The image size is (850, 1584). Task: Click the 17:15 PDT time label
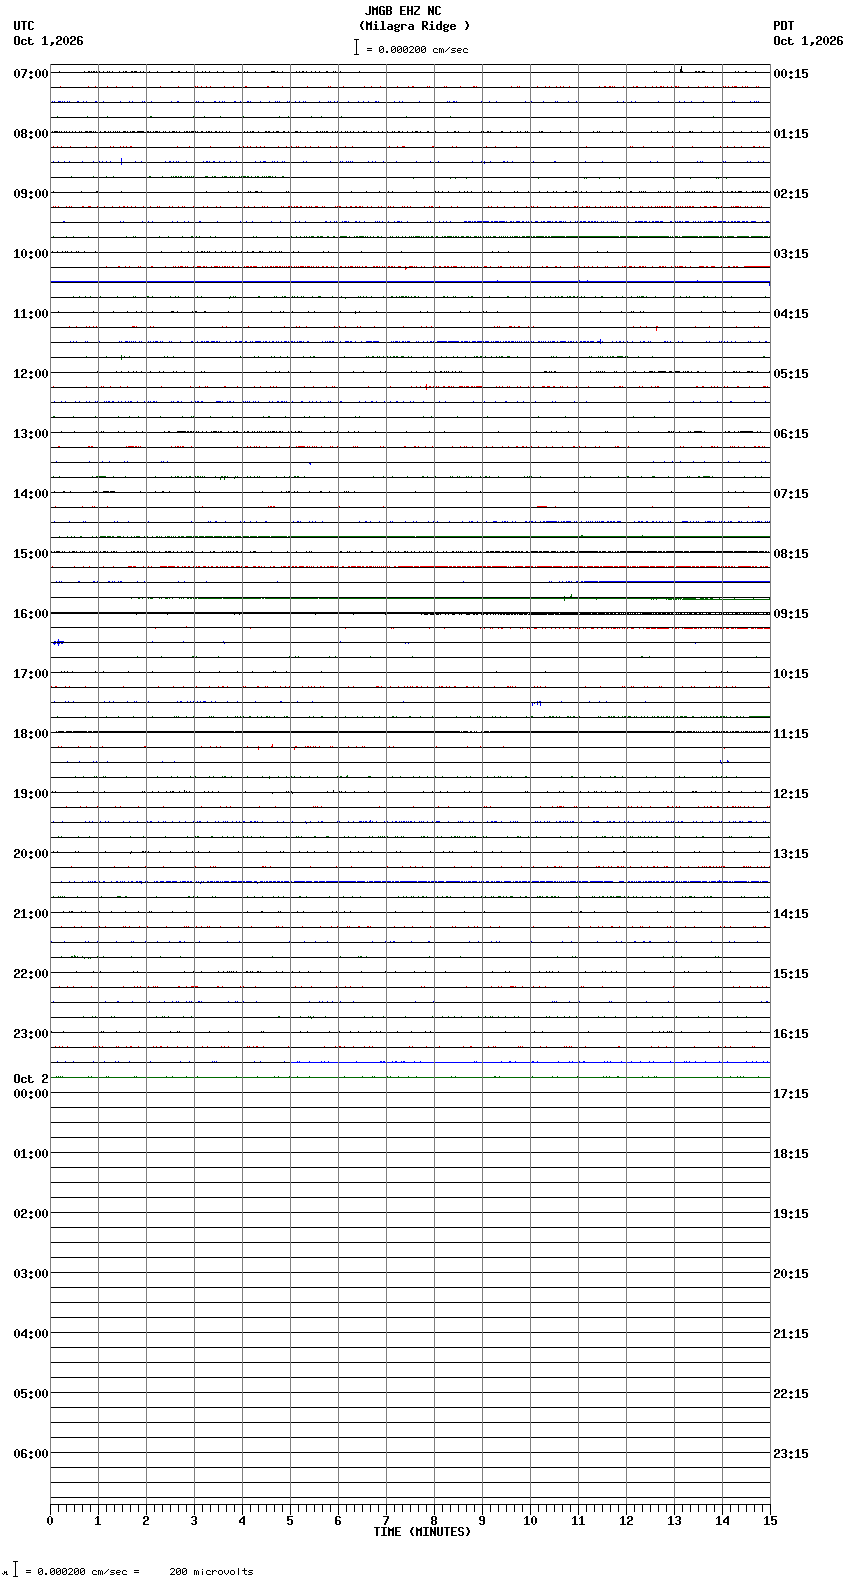pos(791,1094)
